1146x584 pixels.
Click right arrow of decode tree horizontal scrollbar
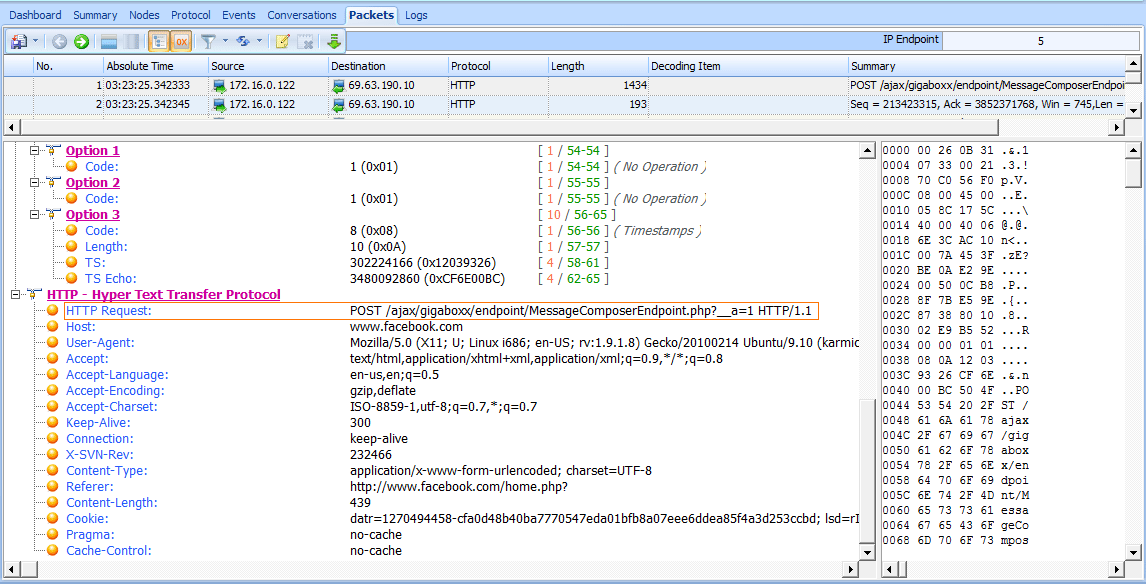coord(851,569)
